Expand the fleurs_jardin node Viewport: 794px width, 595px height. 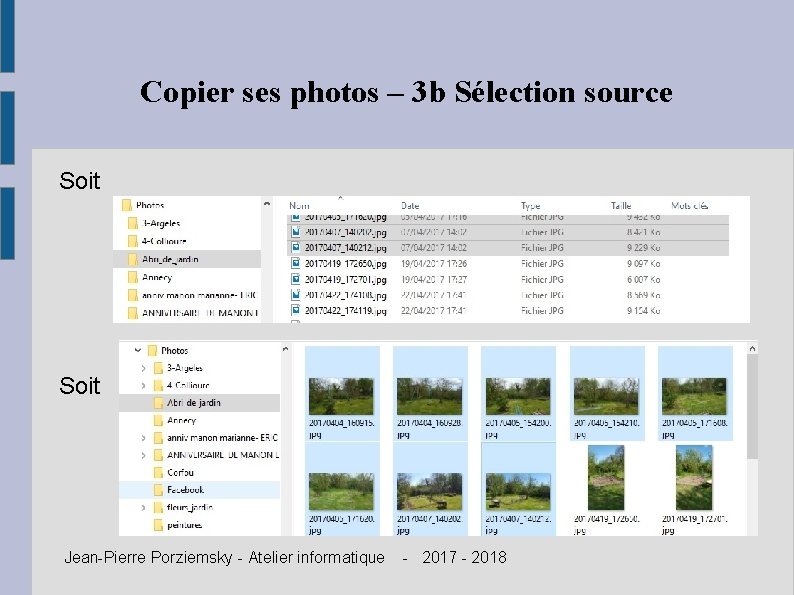pyautogui.click(x=143, y=507)
